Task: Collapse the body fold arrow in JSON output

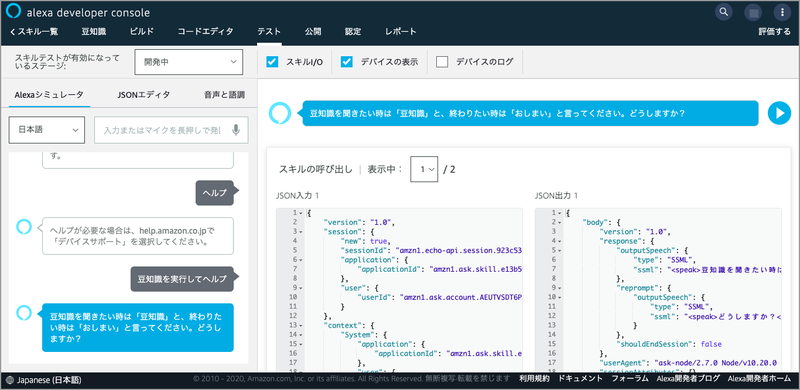Action: coord(560,222)
